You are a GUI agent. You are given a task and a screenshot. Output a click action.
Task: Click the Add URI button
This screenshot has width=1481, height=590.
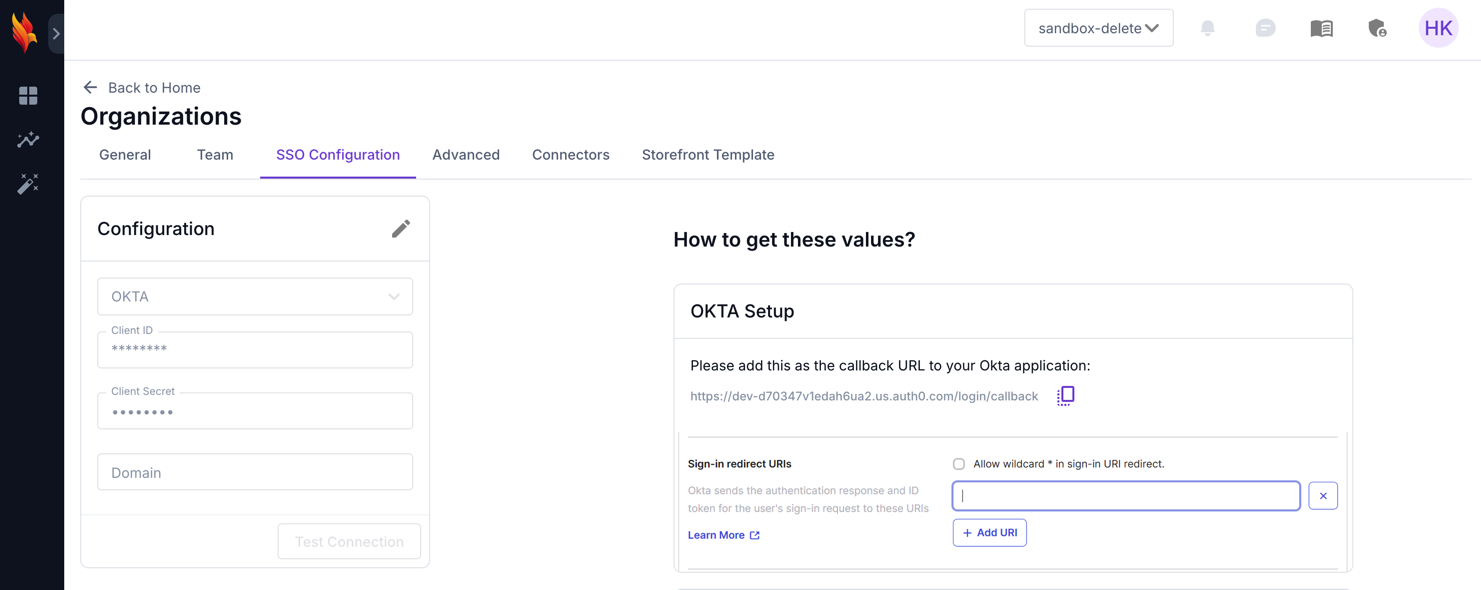click(989, 533)
